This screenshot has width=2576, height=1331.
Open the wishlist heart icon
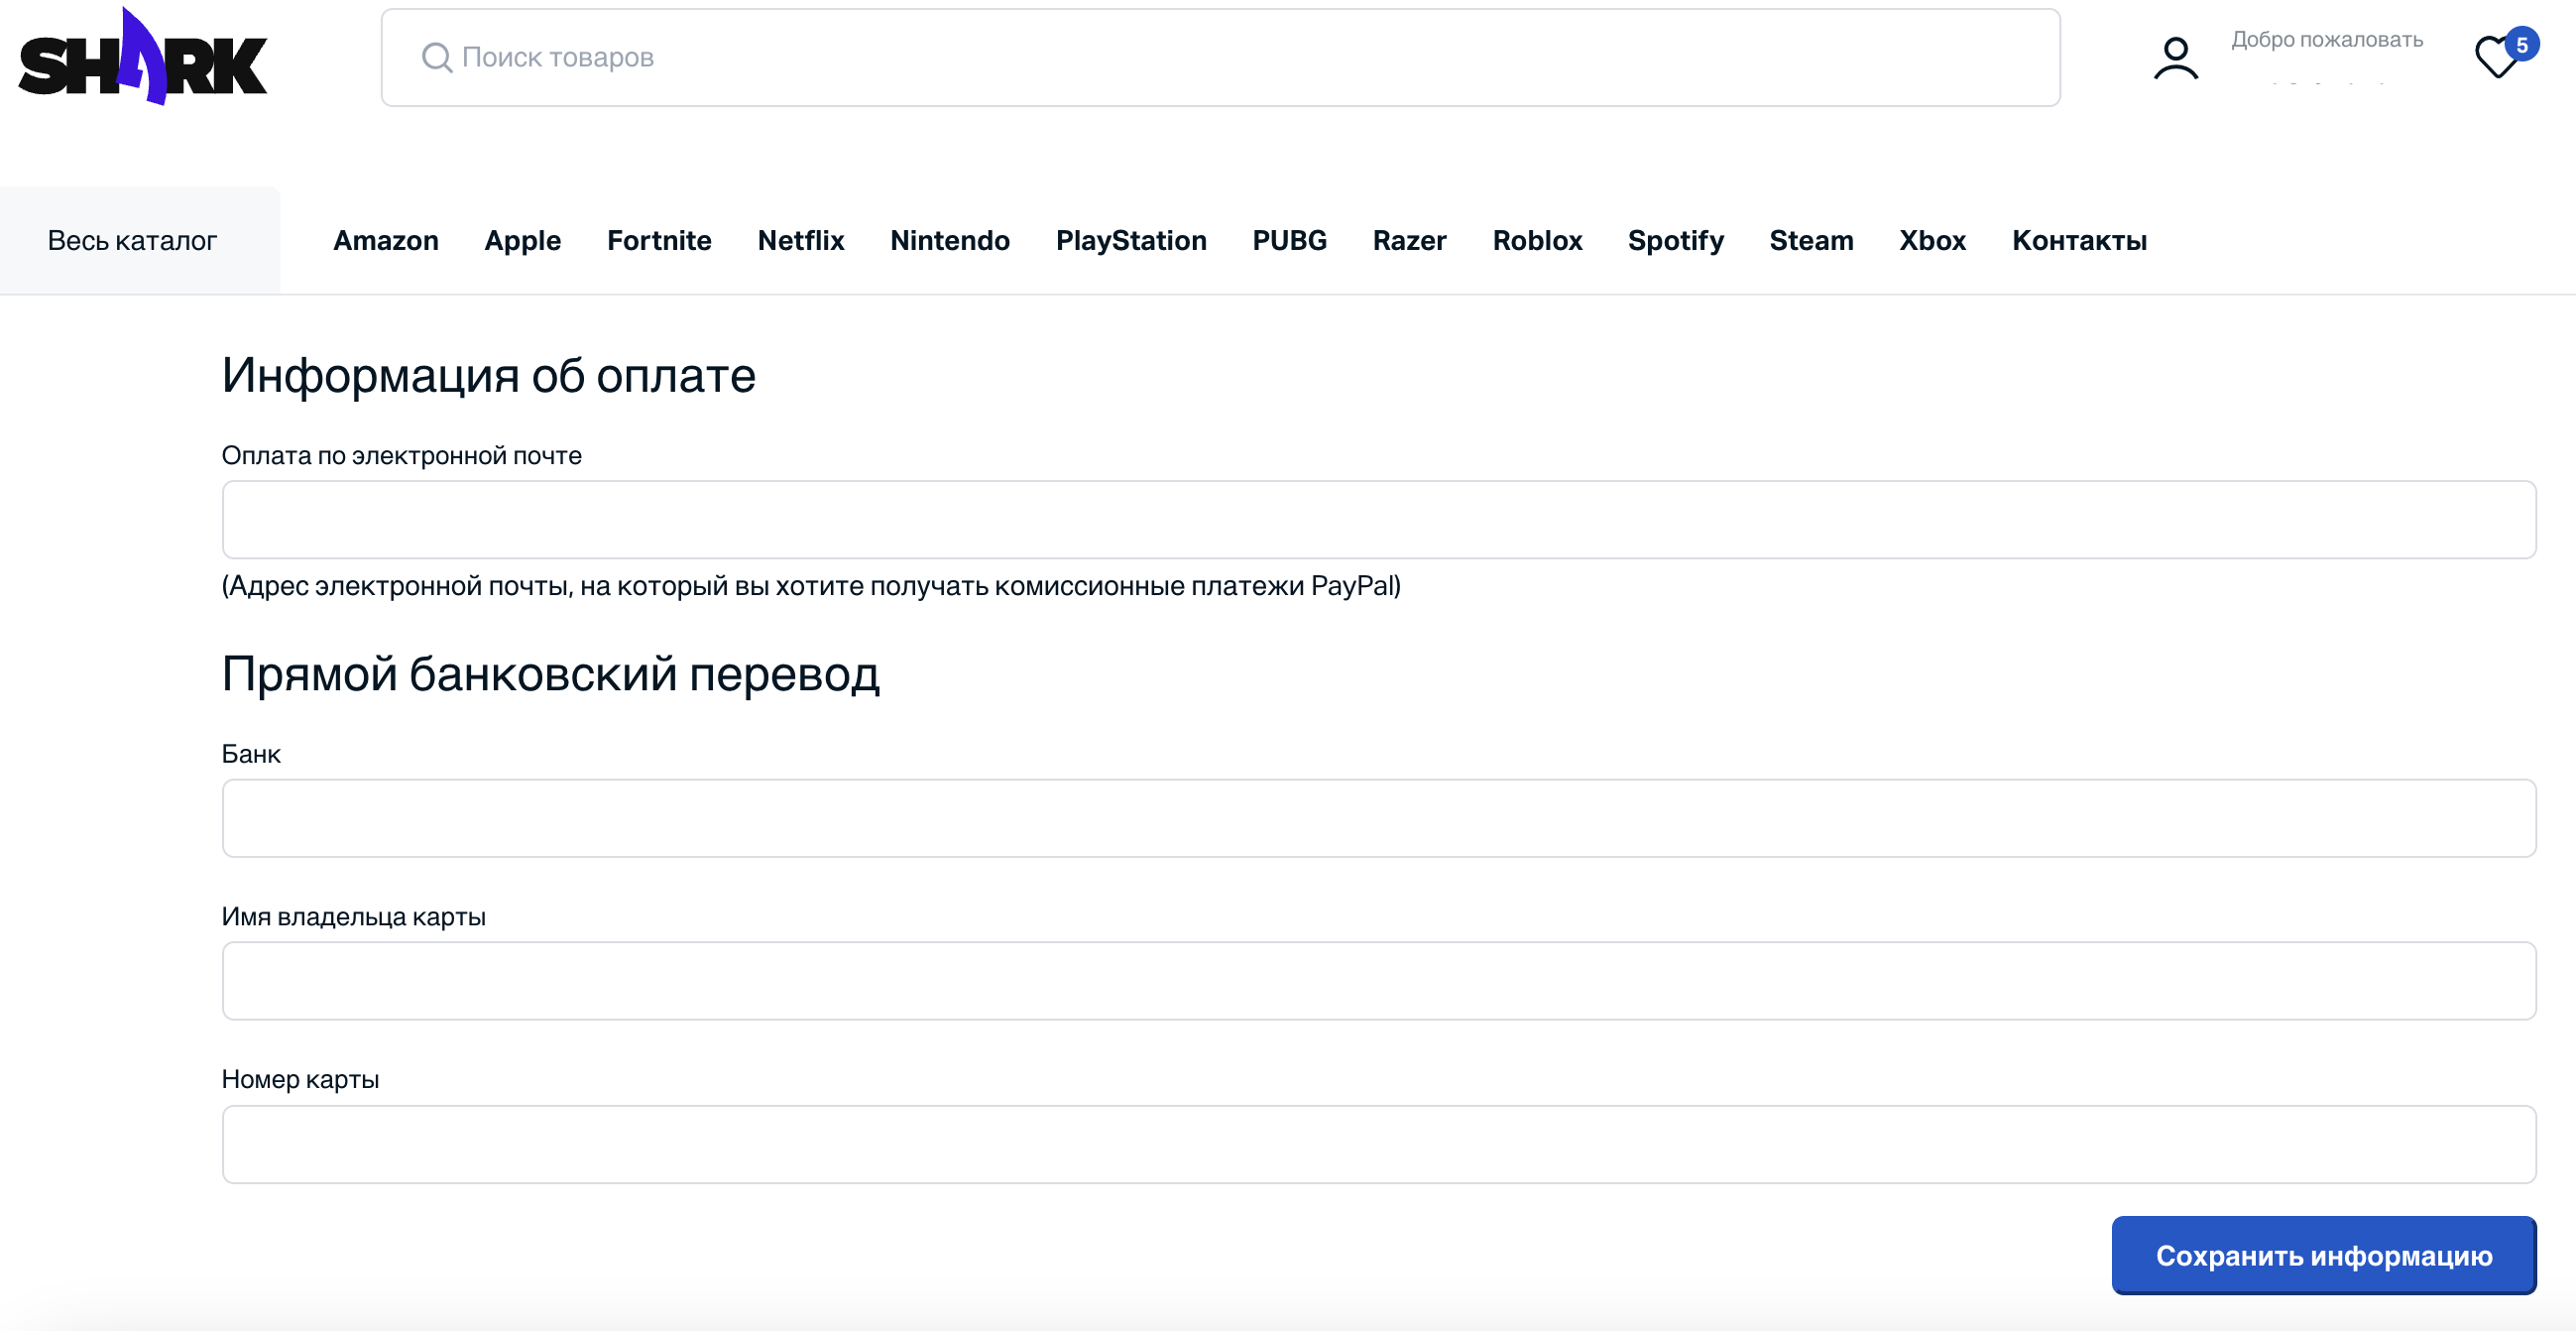point(2496,58)
